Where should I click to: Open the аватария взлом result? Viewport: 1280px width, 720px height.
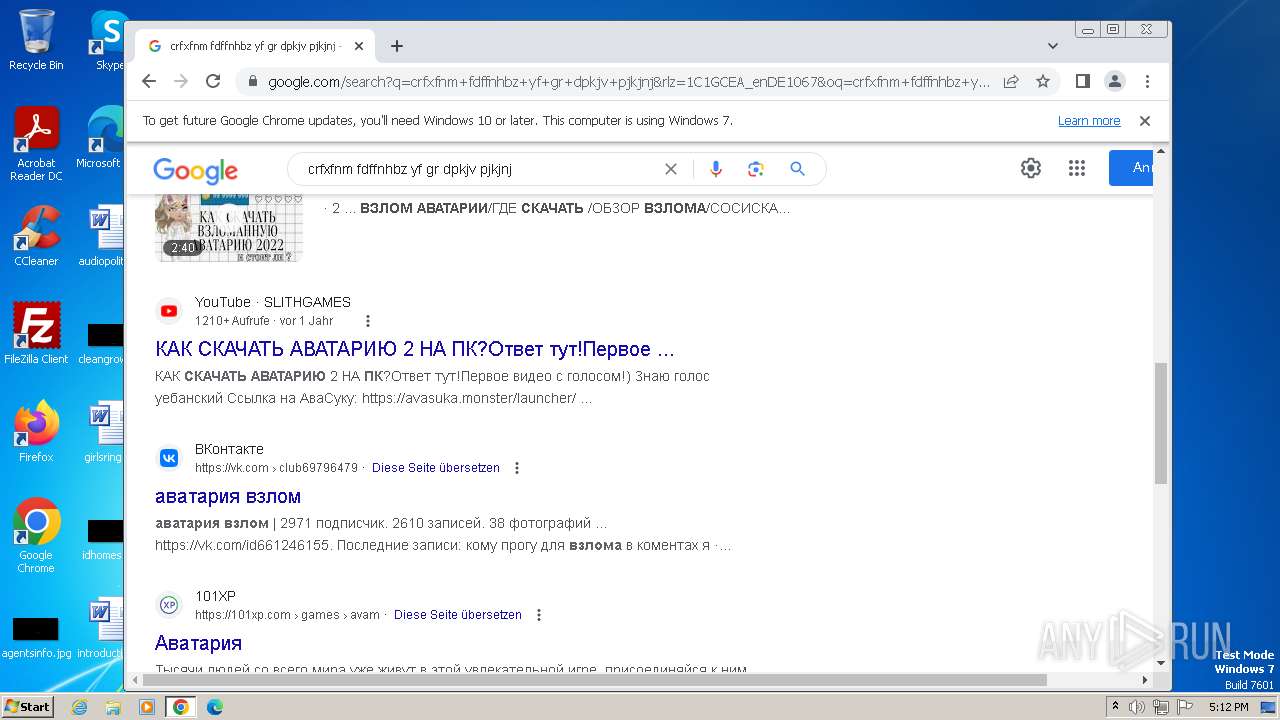pos(228,496)
